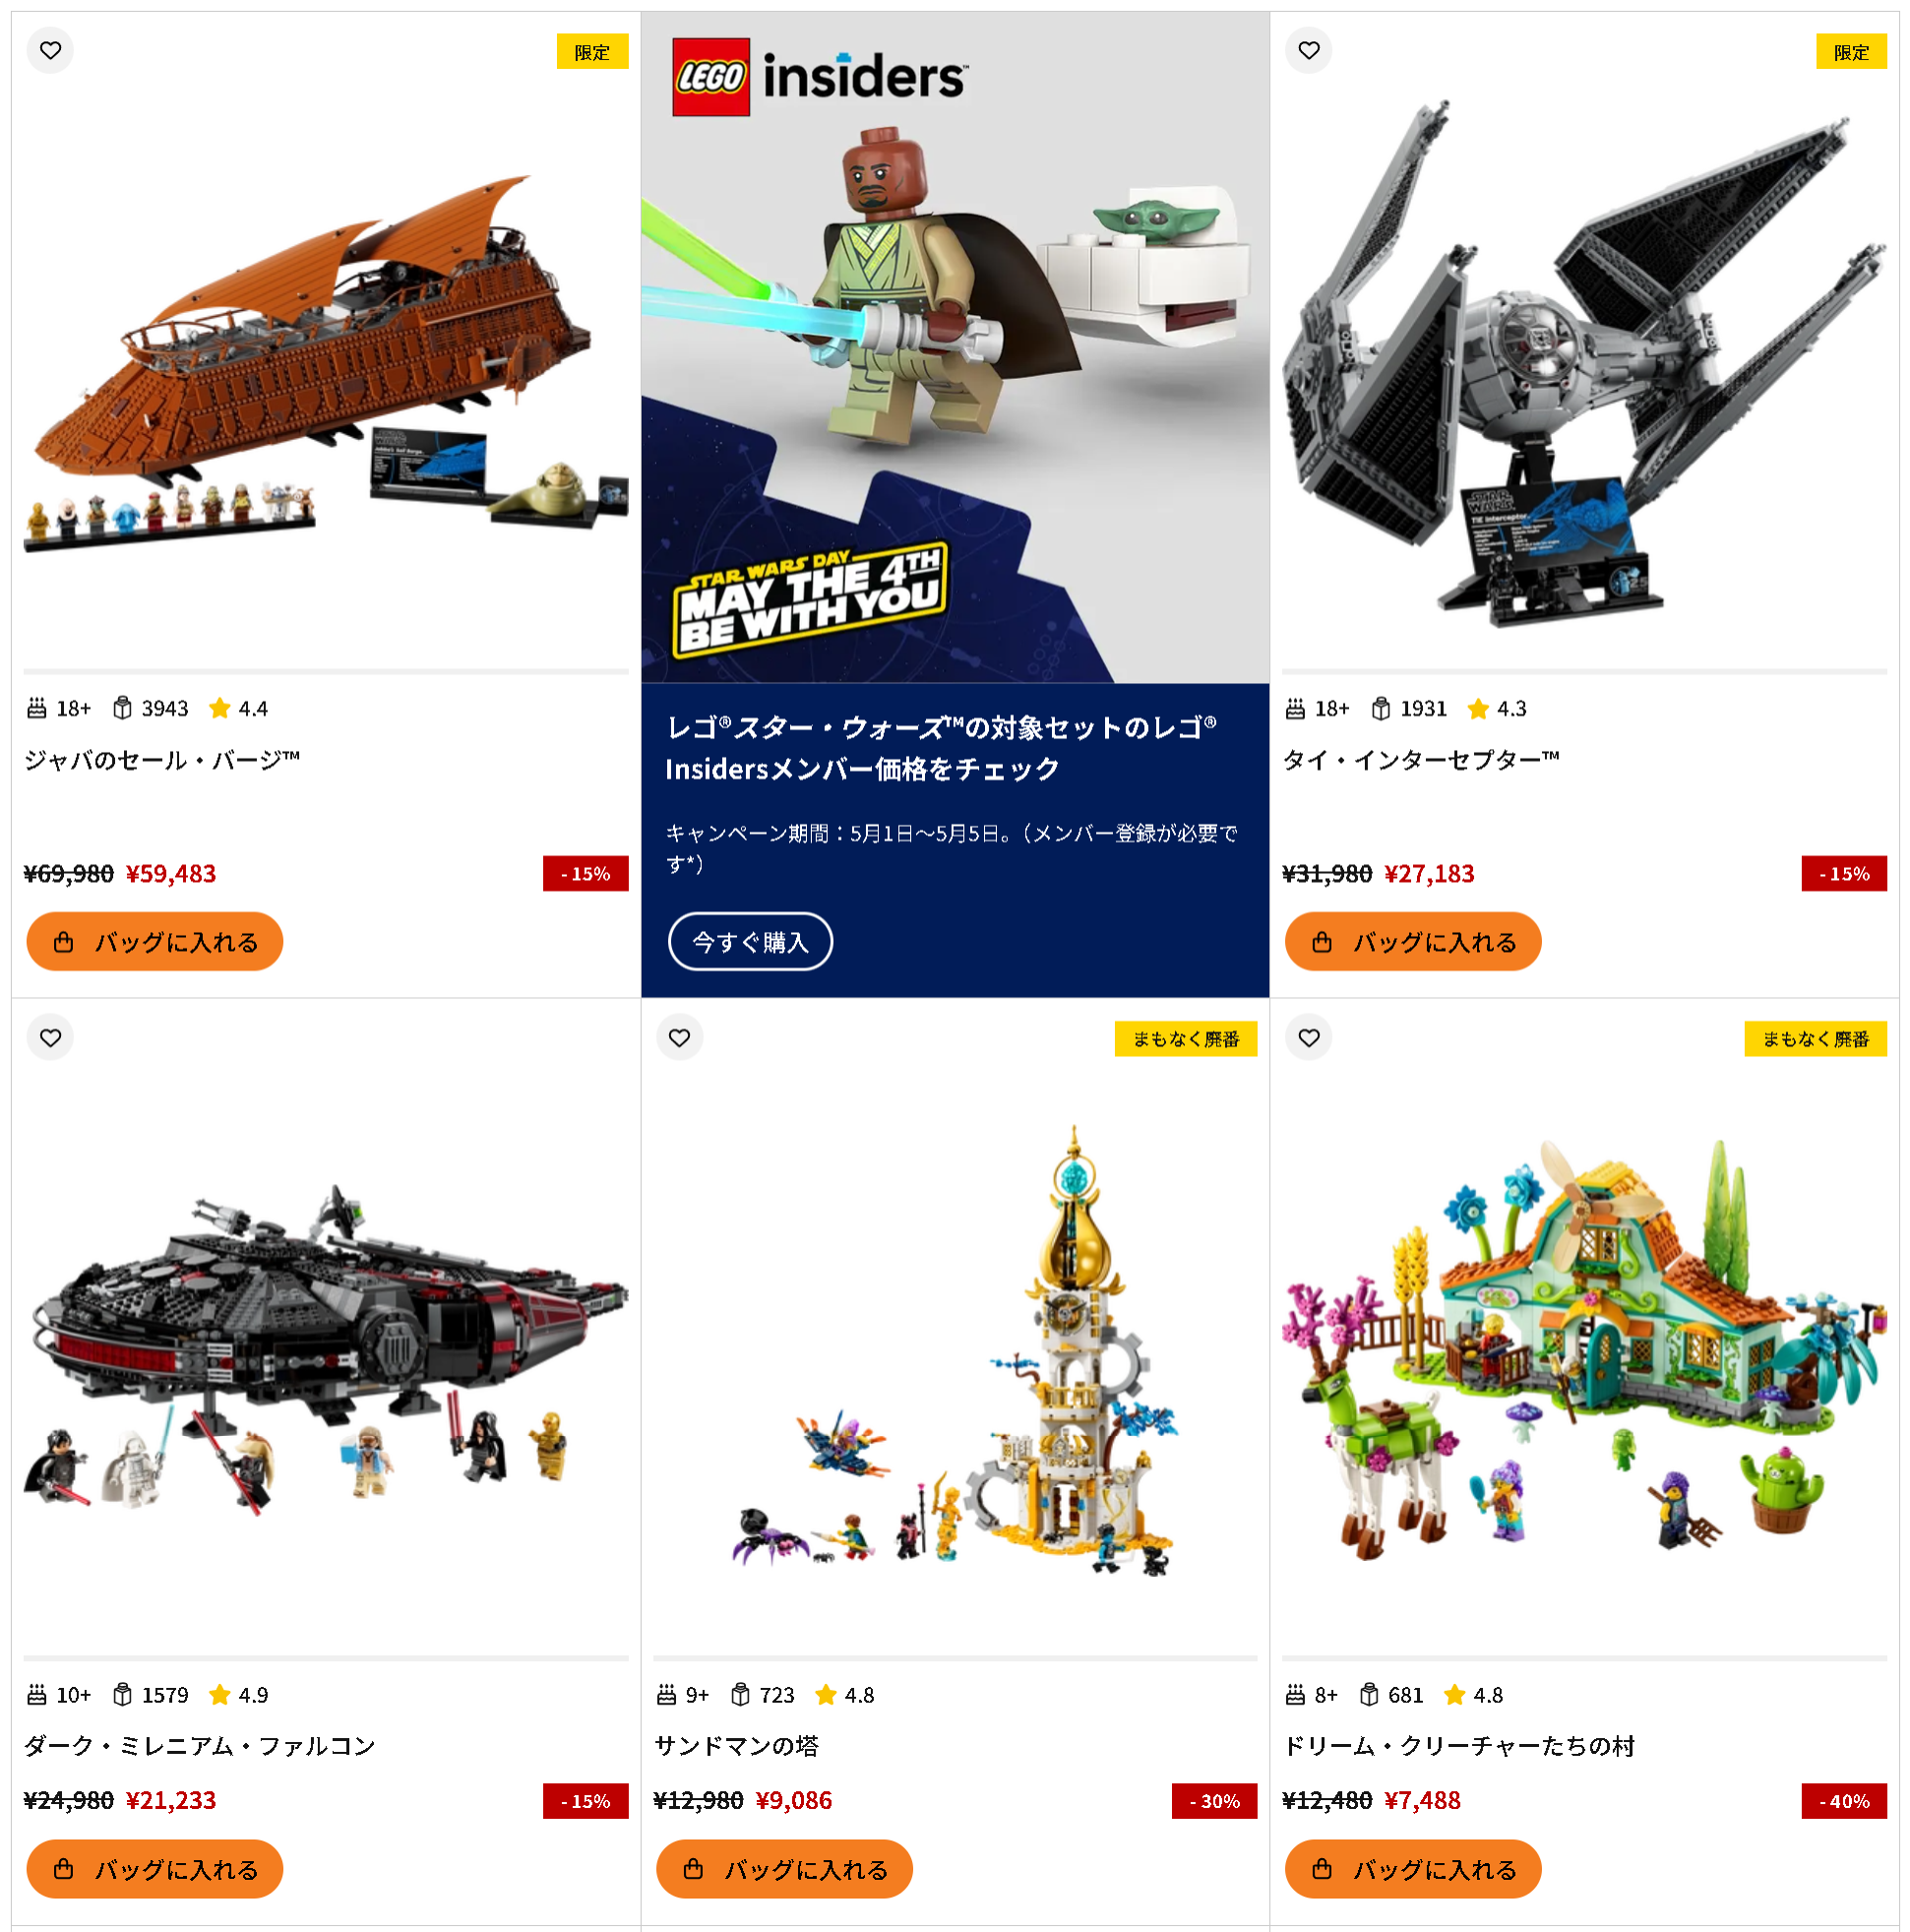Click the 今すぐ購入 button
Image resolution: width=1910 pixels, height=1932 pixels.
750,941
